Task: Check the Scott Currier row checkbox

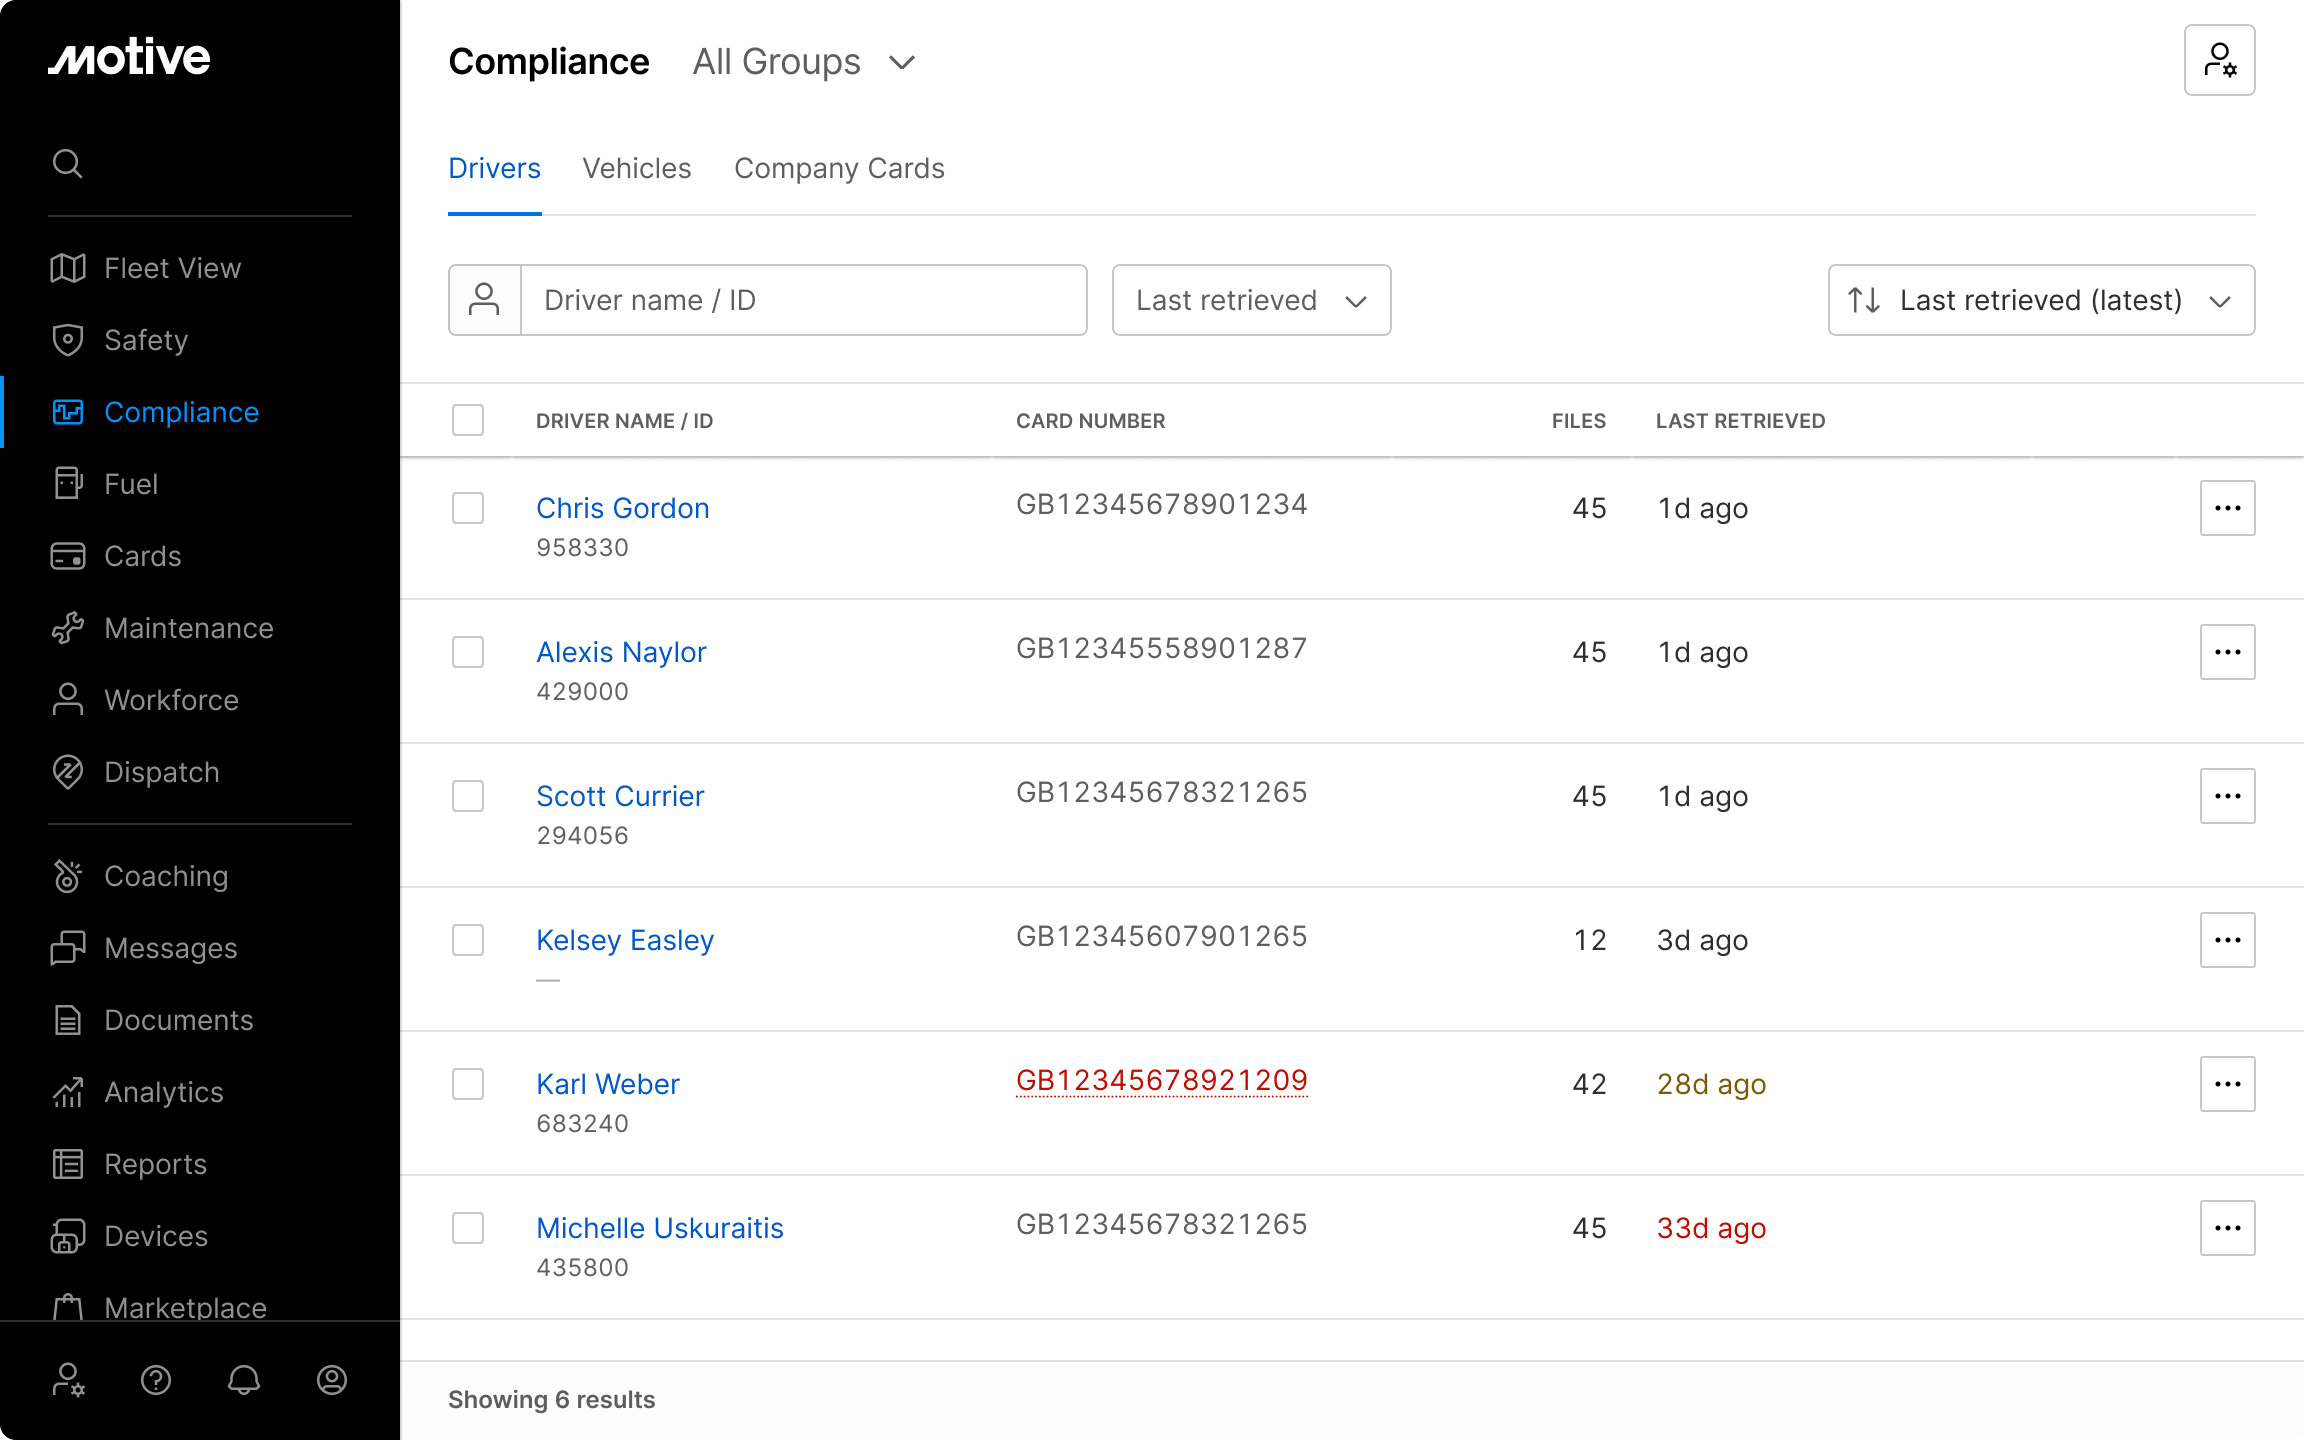Action: [x=468, y=796]
